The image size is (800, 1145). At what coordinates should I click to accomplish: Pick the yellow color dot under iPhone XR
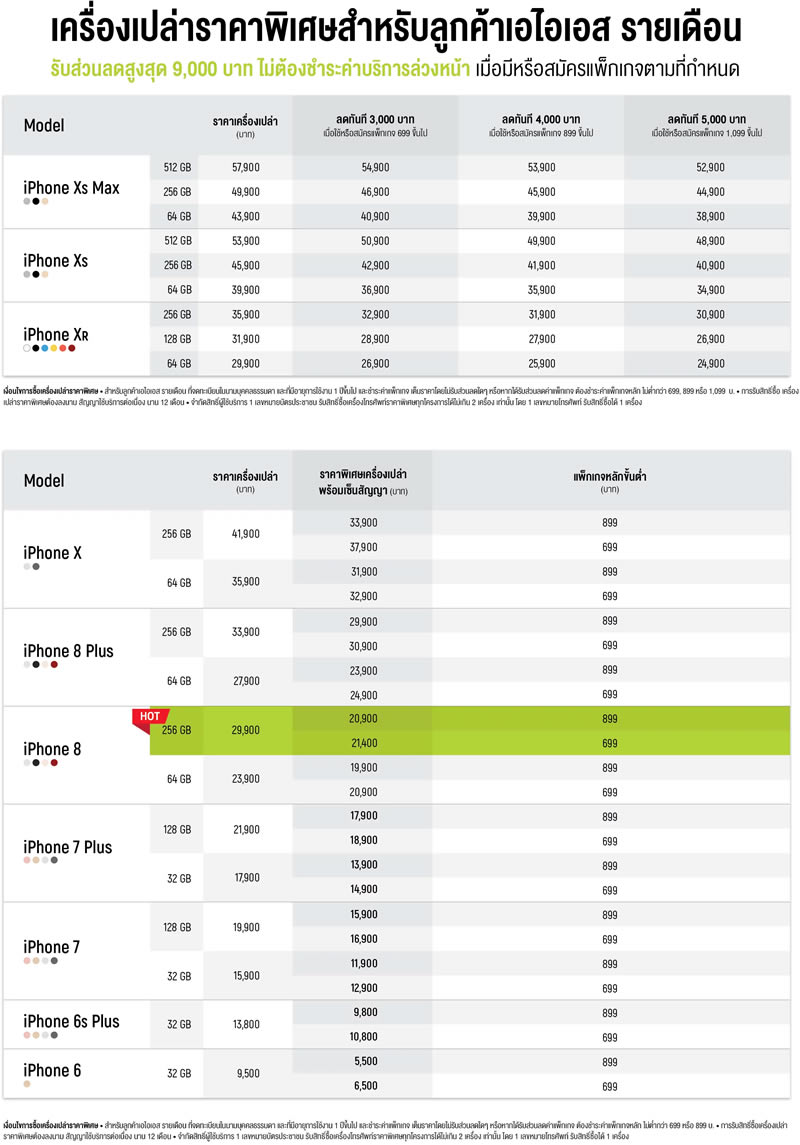(x=54, y=348)
